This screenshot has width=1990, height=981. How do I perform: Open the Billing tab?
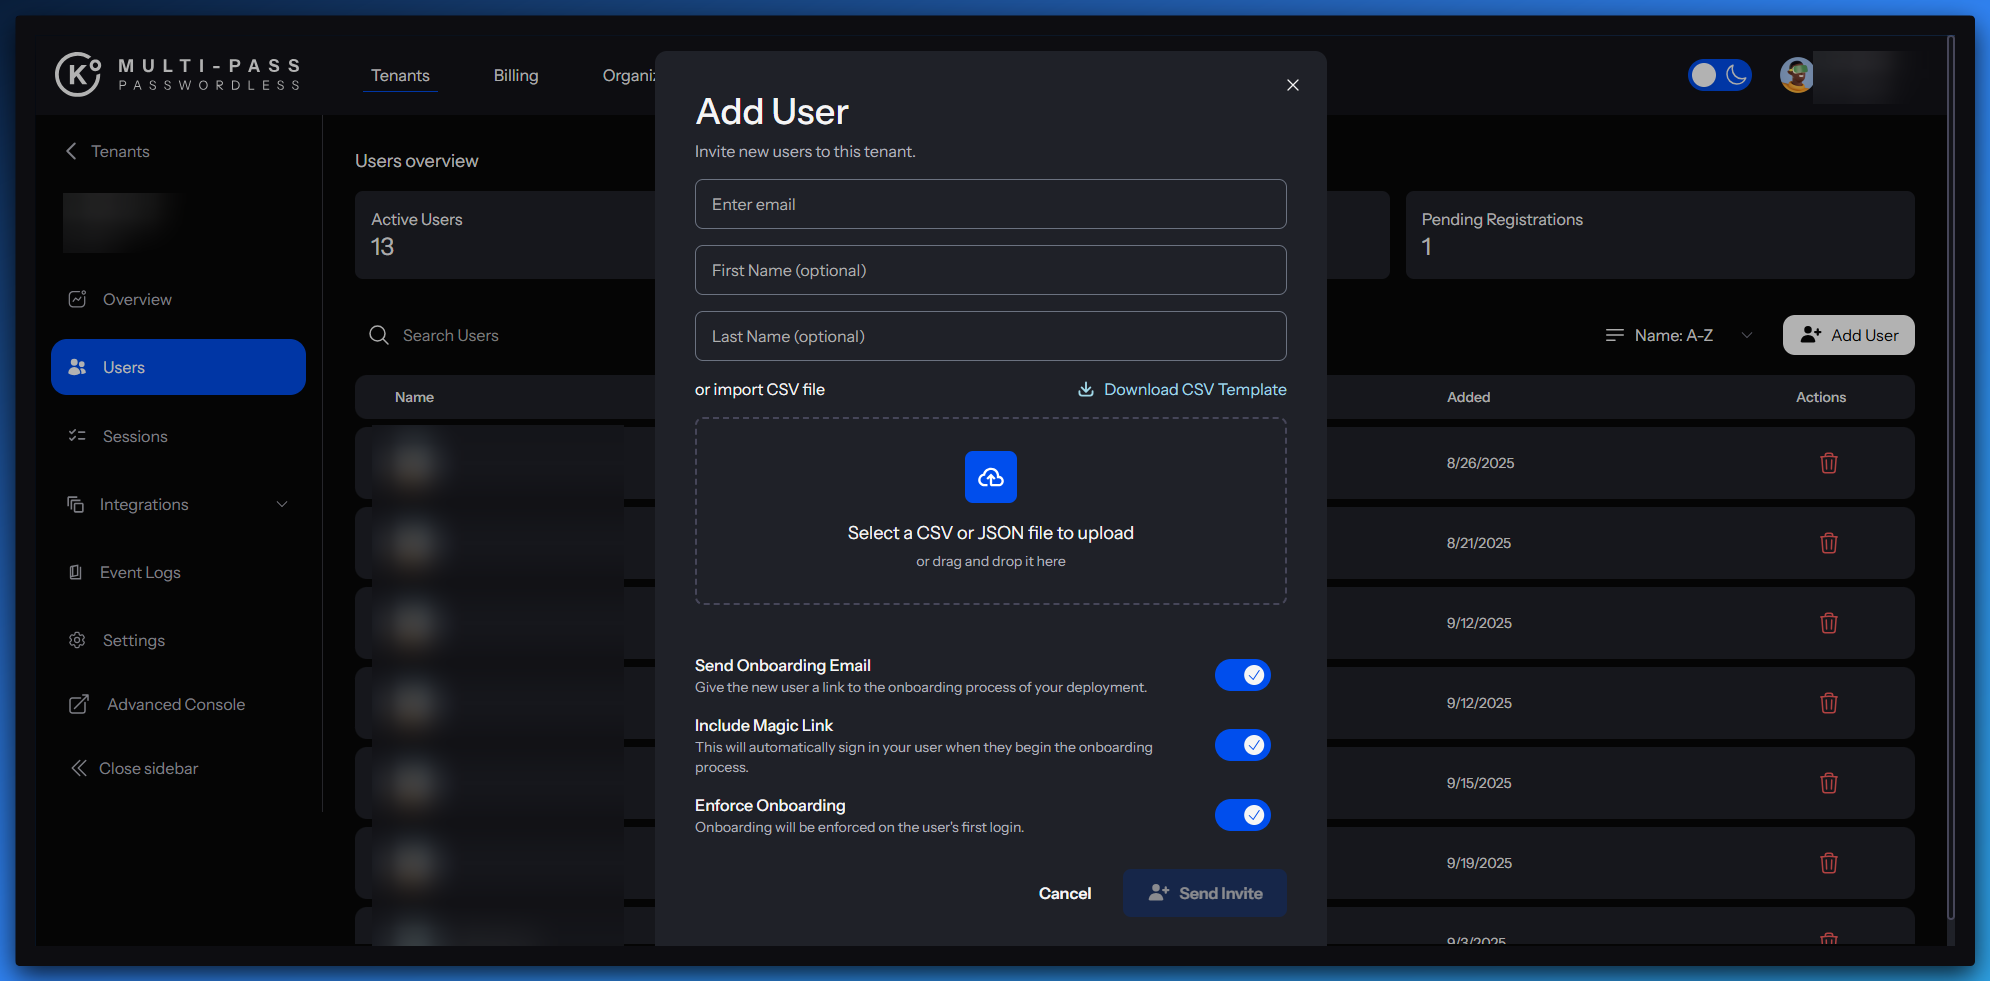pyautogui.click(x=515, y=75)
